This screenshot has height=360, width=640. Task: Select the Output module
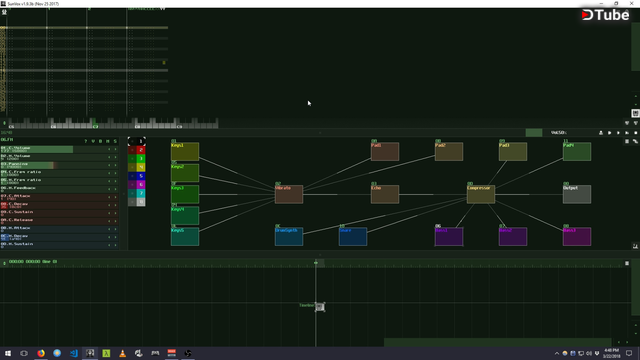pos(577,194)
